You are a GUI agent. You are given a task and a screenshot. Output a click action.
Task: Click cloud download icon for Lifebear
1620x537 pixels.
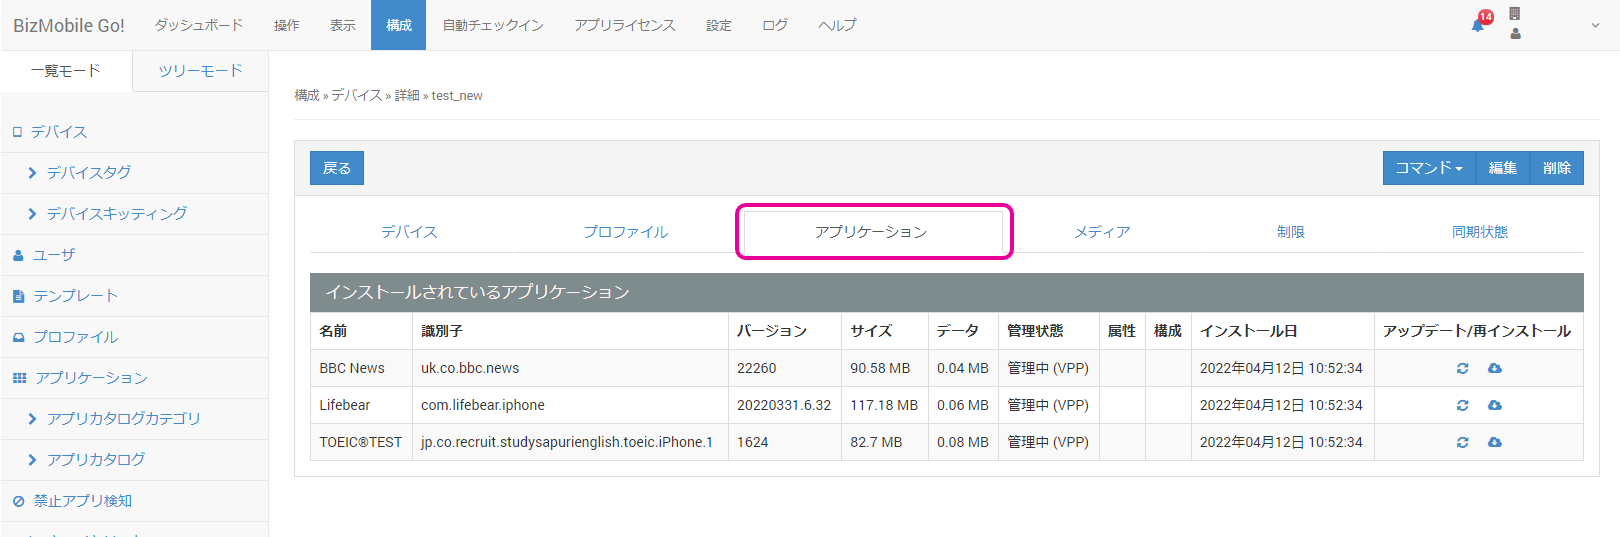point(1494,405)
